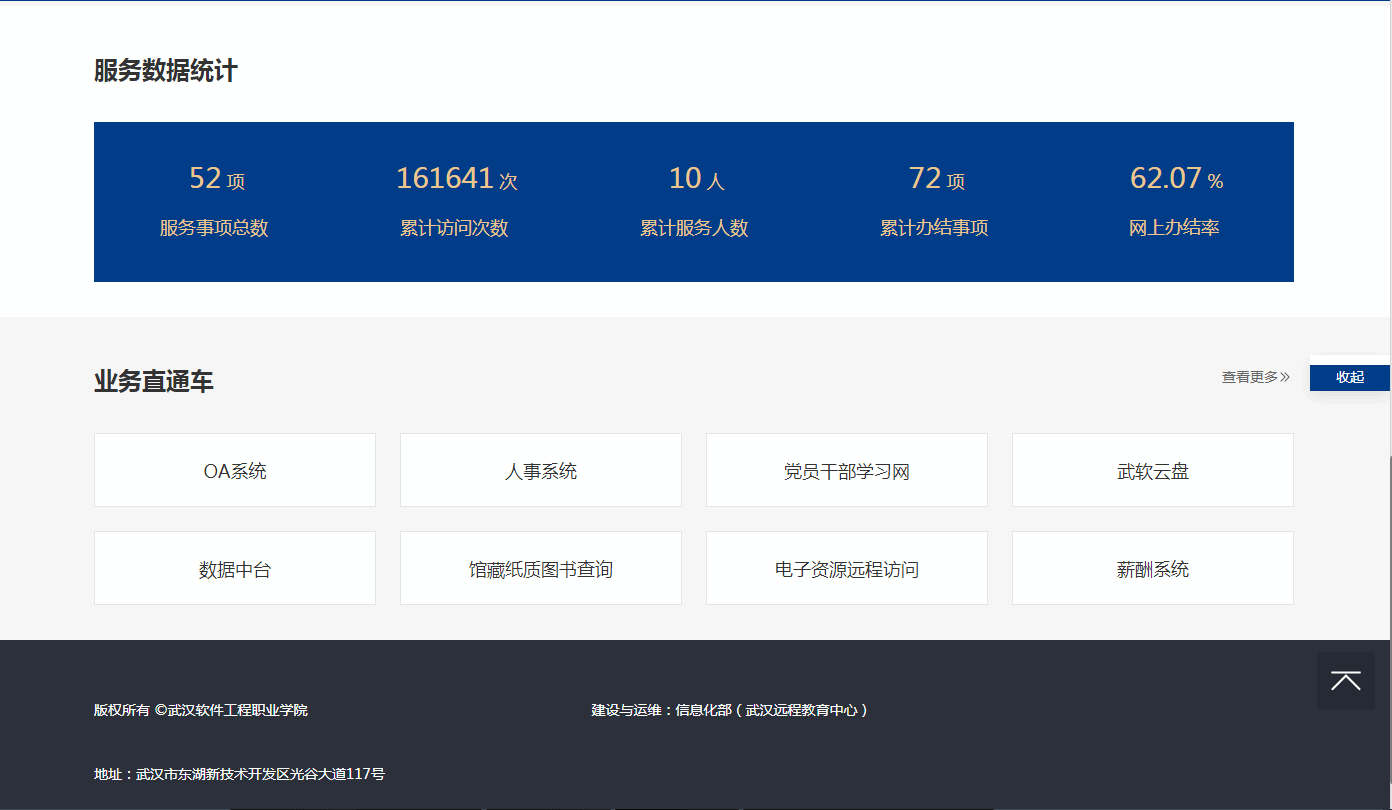This screenshot has height=810, width=1392.
Task: Click the back-to-top arrow icon
Action: [x=1345, y=681]
